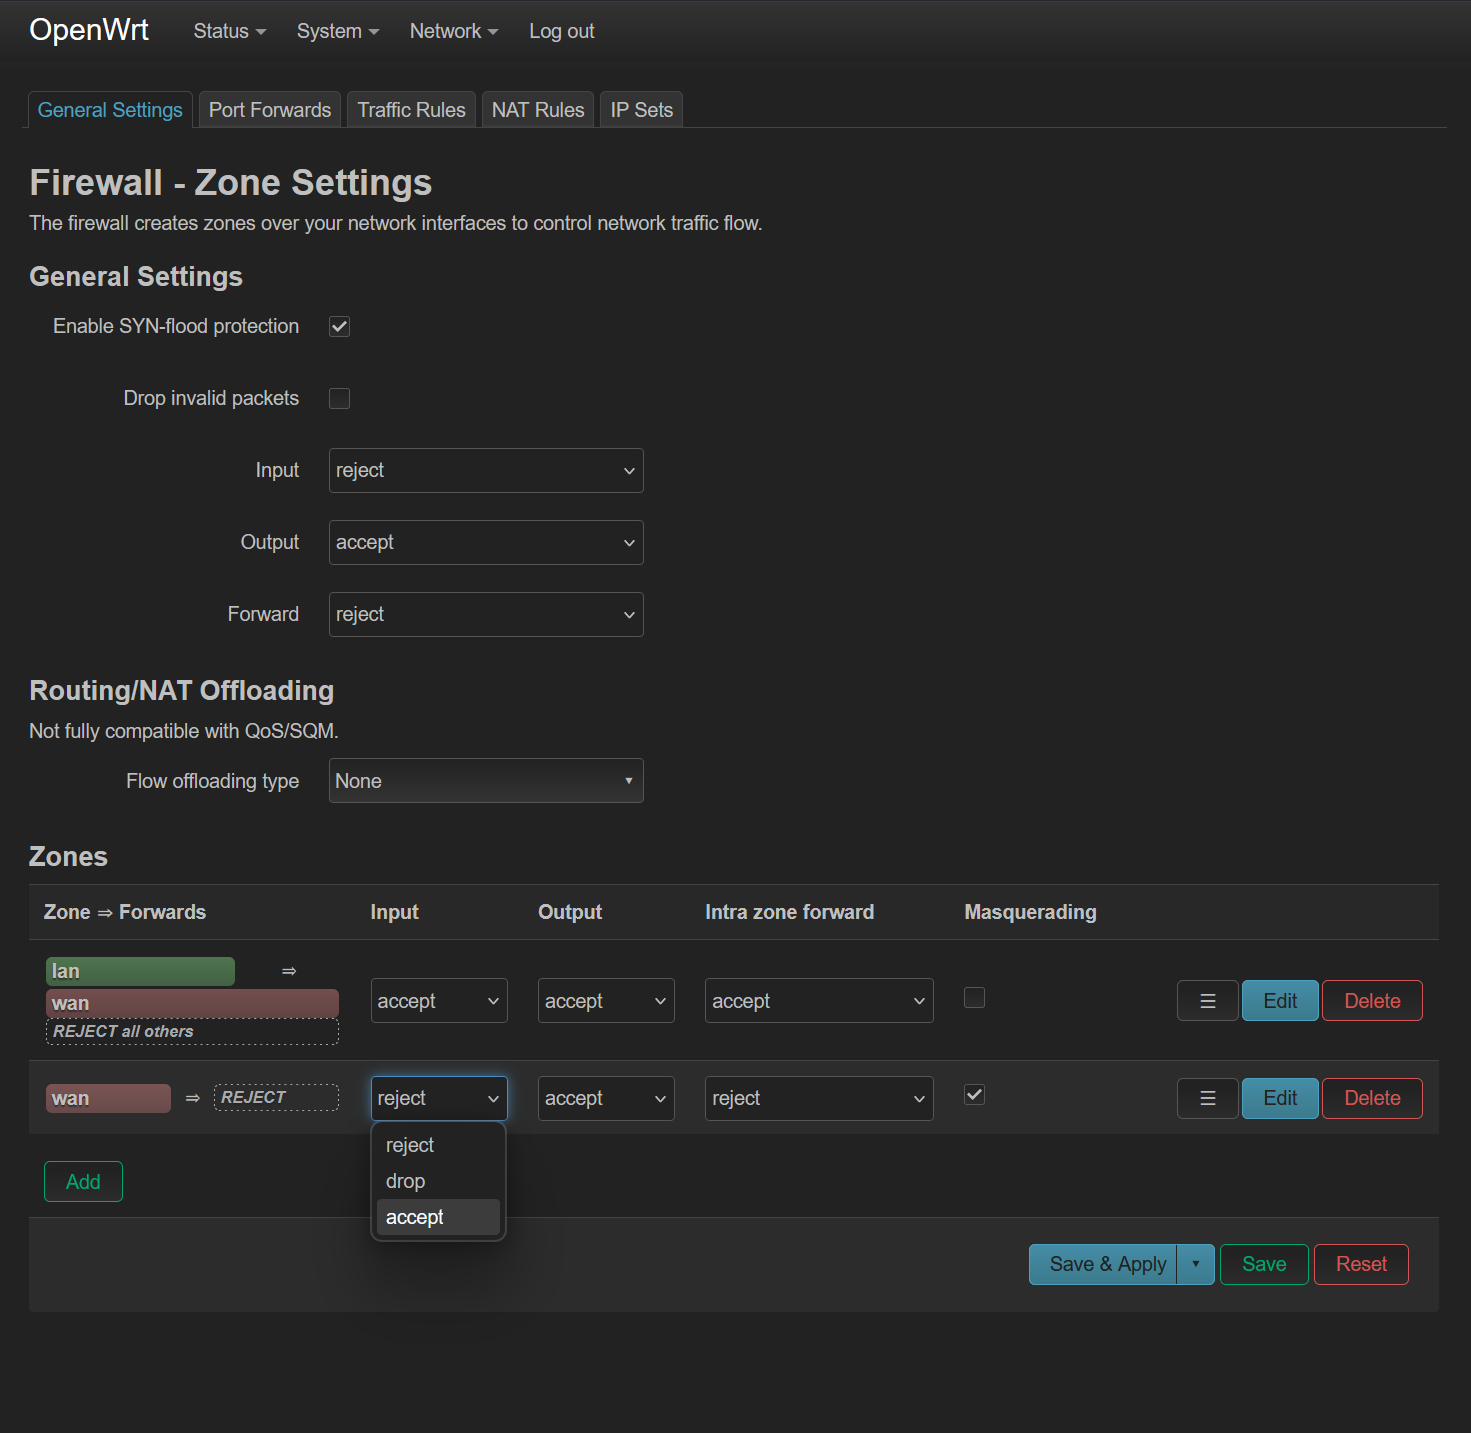
Task: Click the red wan zone badge in second row
Action: (x=108, y=1098)
